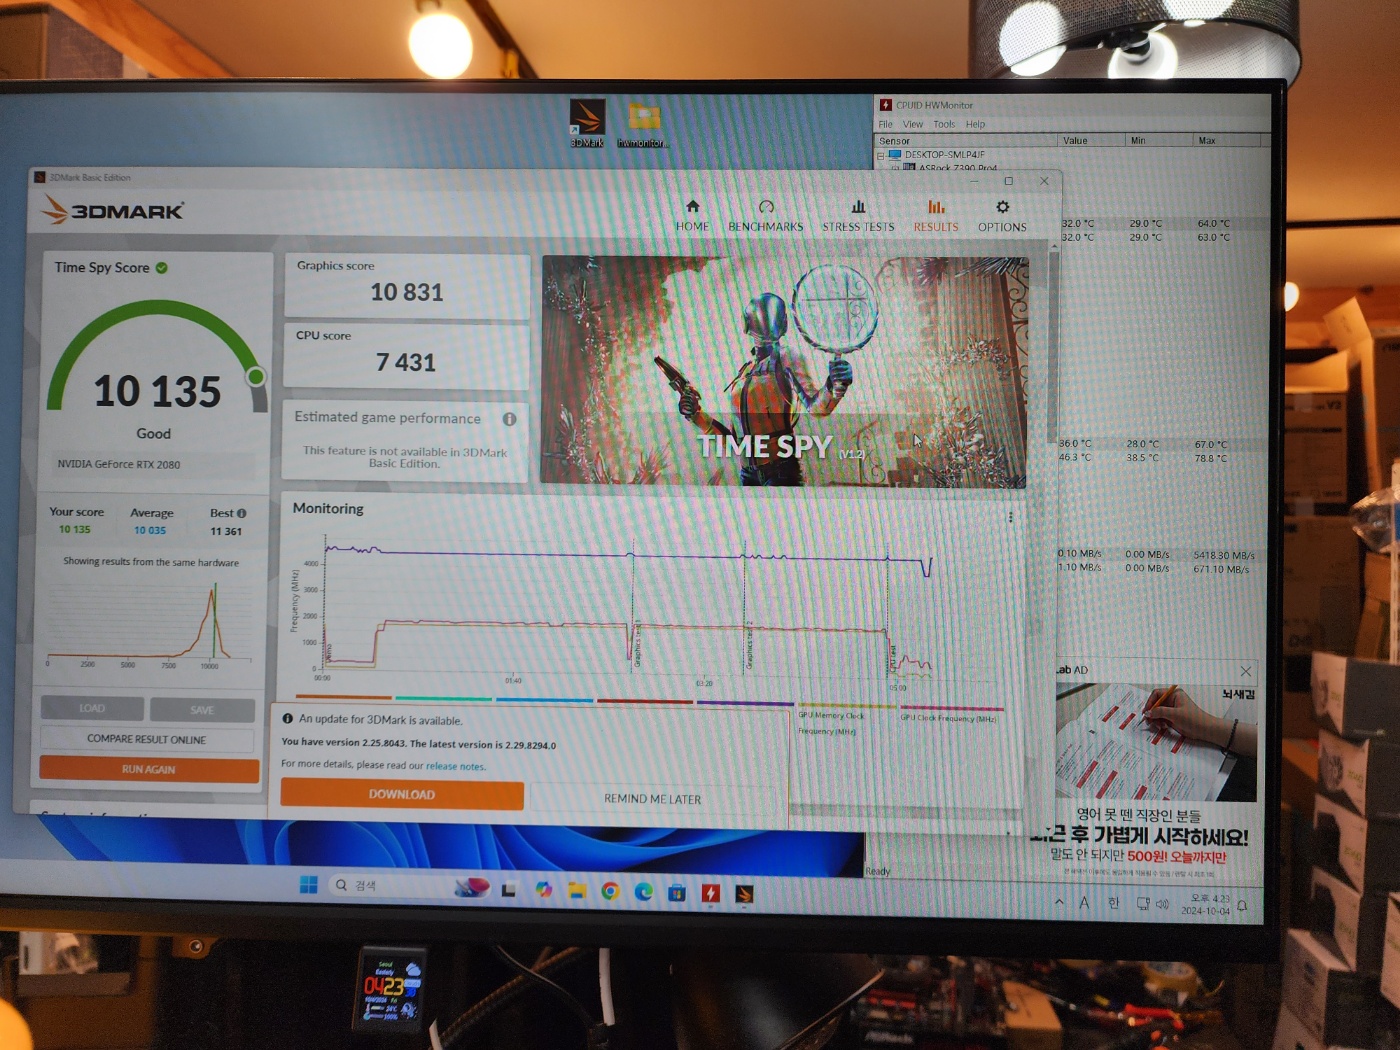Open the Tools menu in HWMonitor
1400x1050 pixels.
pyautogui.click(x=944, y=124)
